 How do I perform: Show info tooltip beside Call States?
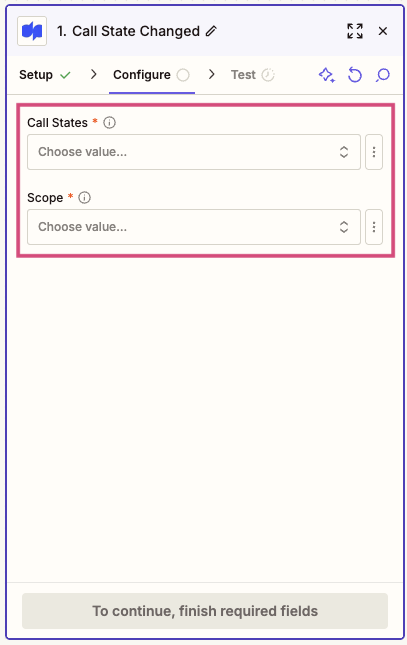tap(109, 123)
